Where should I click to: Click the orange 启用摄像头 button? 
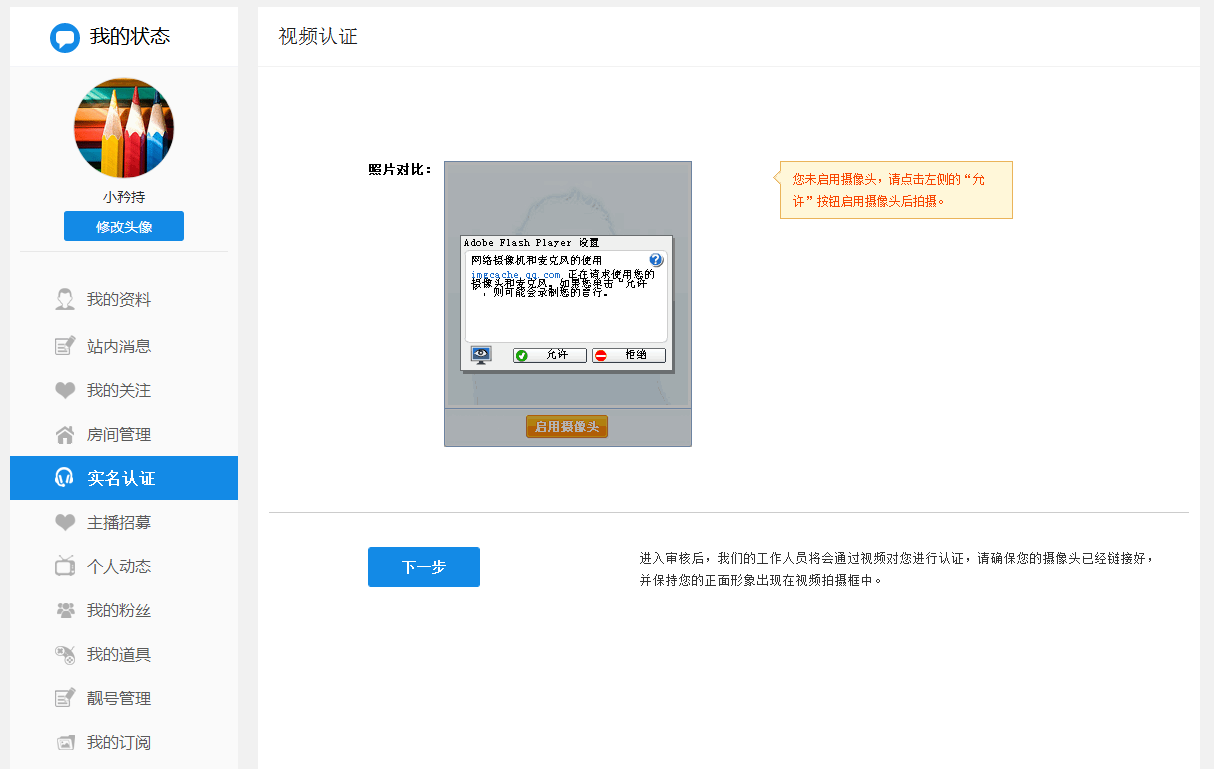click(x=567, y=427)
